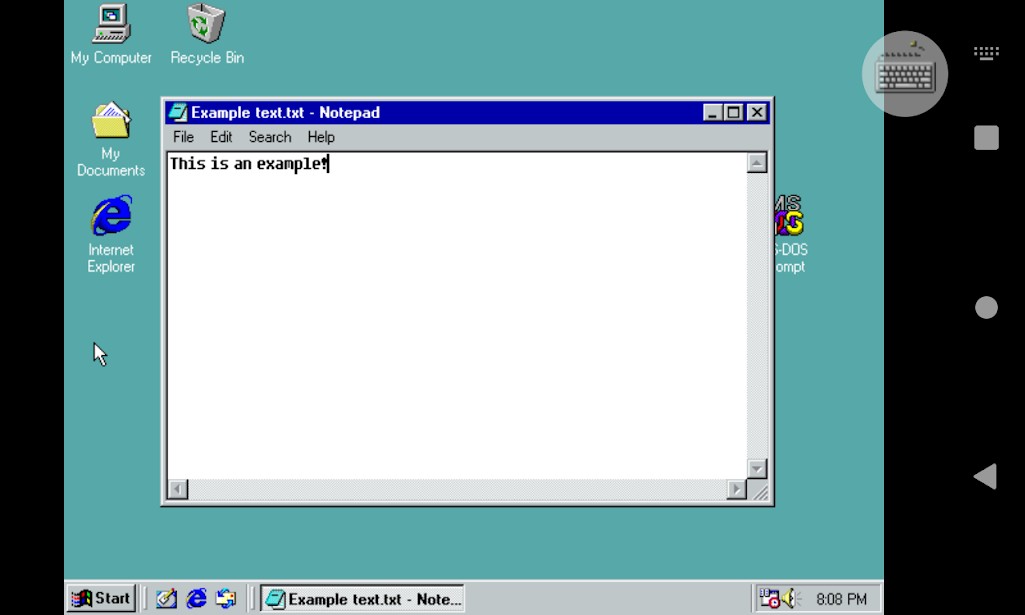1025x615 pixels.
Task: Open the Help menu in Notepad
Action: 321,137
